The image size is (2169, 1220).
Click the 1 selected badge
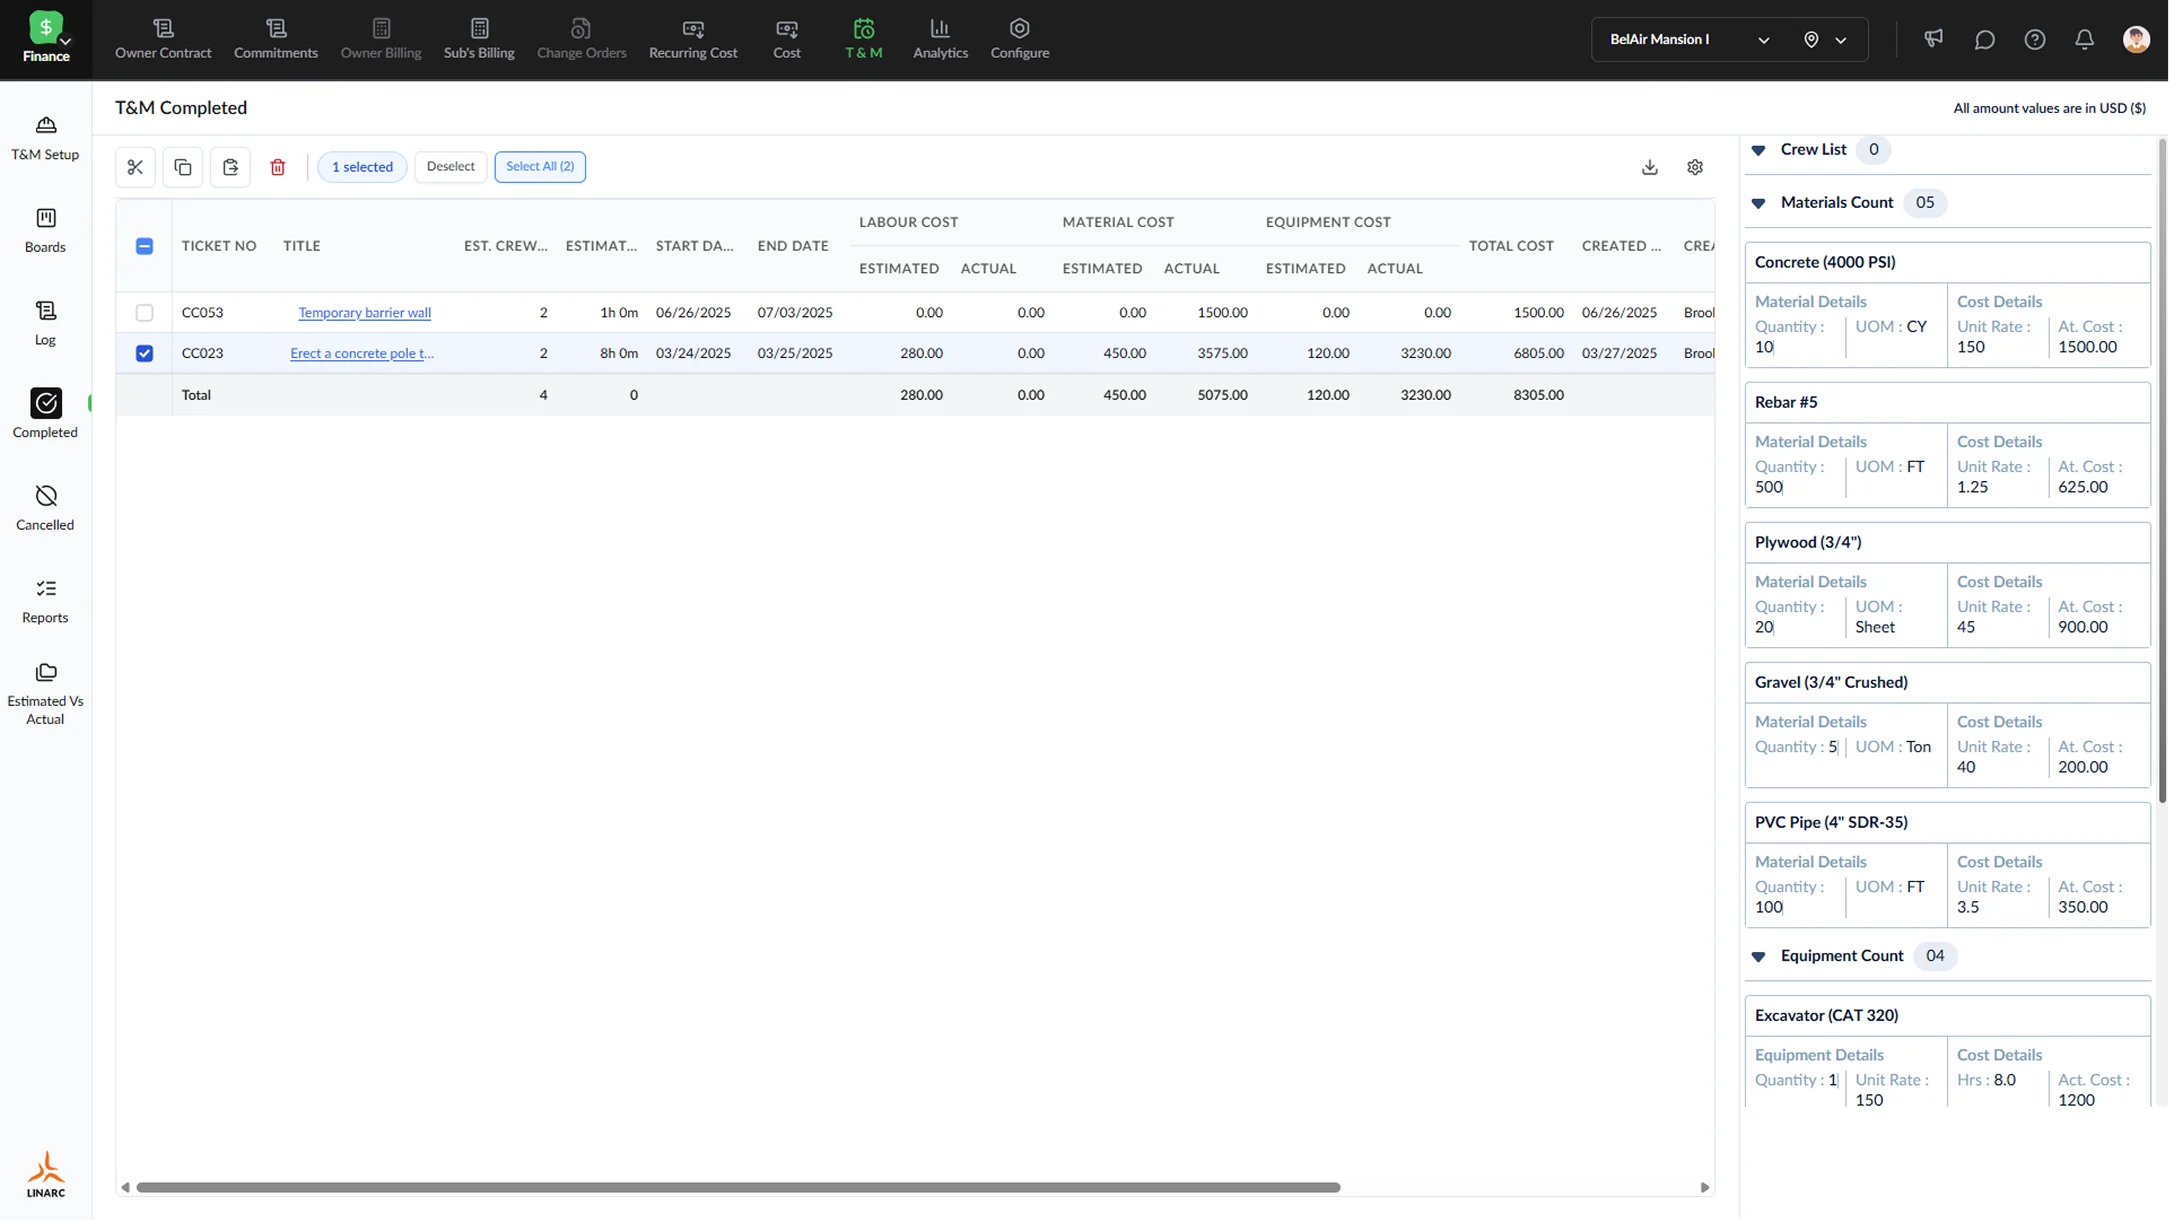coord(362,167)
